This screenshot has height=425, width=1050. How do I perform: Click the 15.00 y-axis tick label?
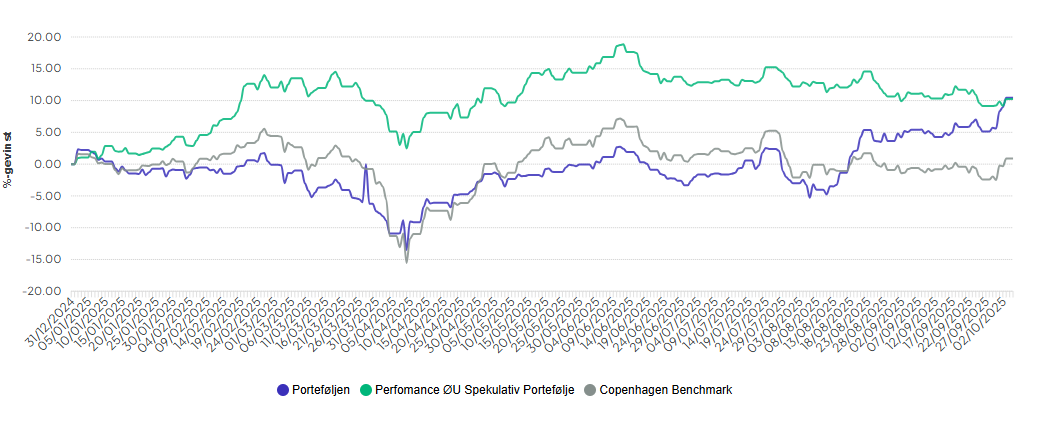46,69
